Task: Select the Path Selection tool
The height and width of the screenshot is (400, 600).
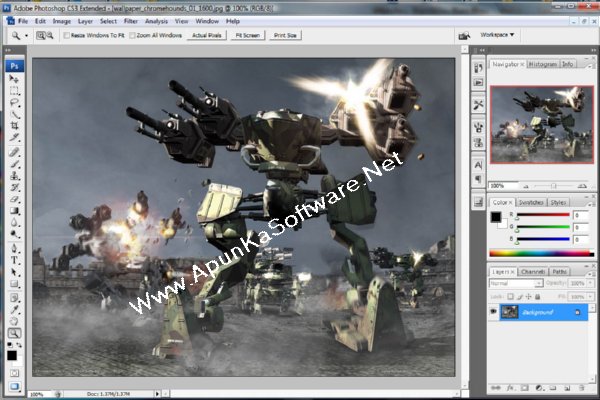Action: coord(14,272)
